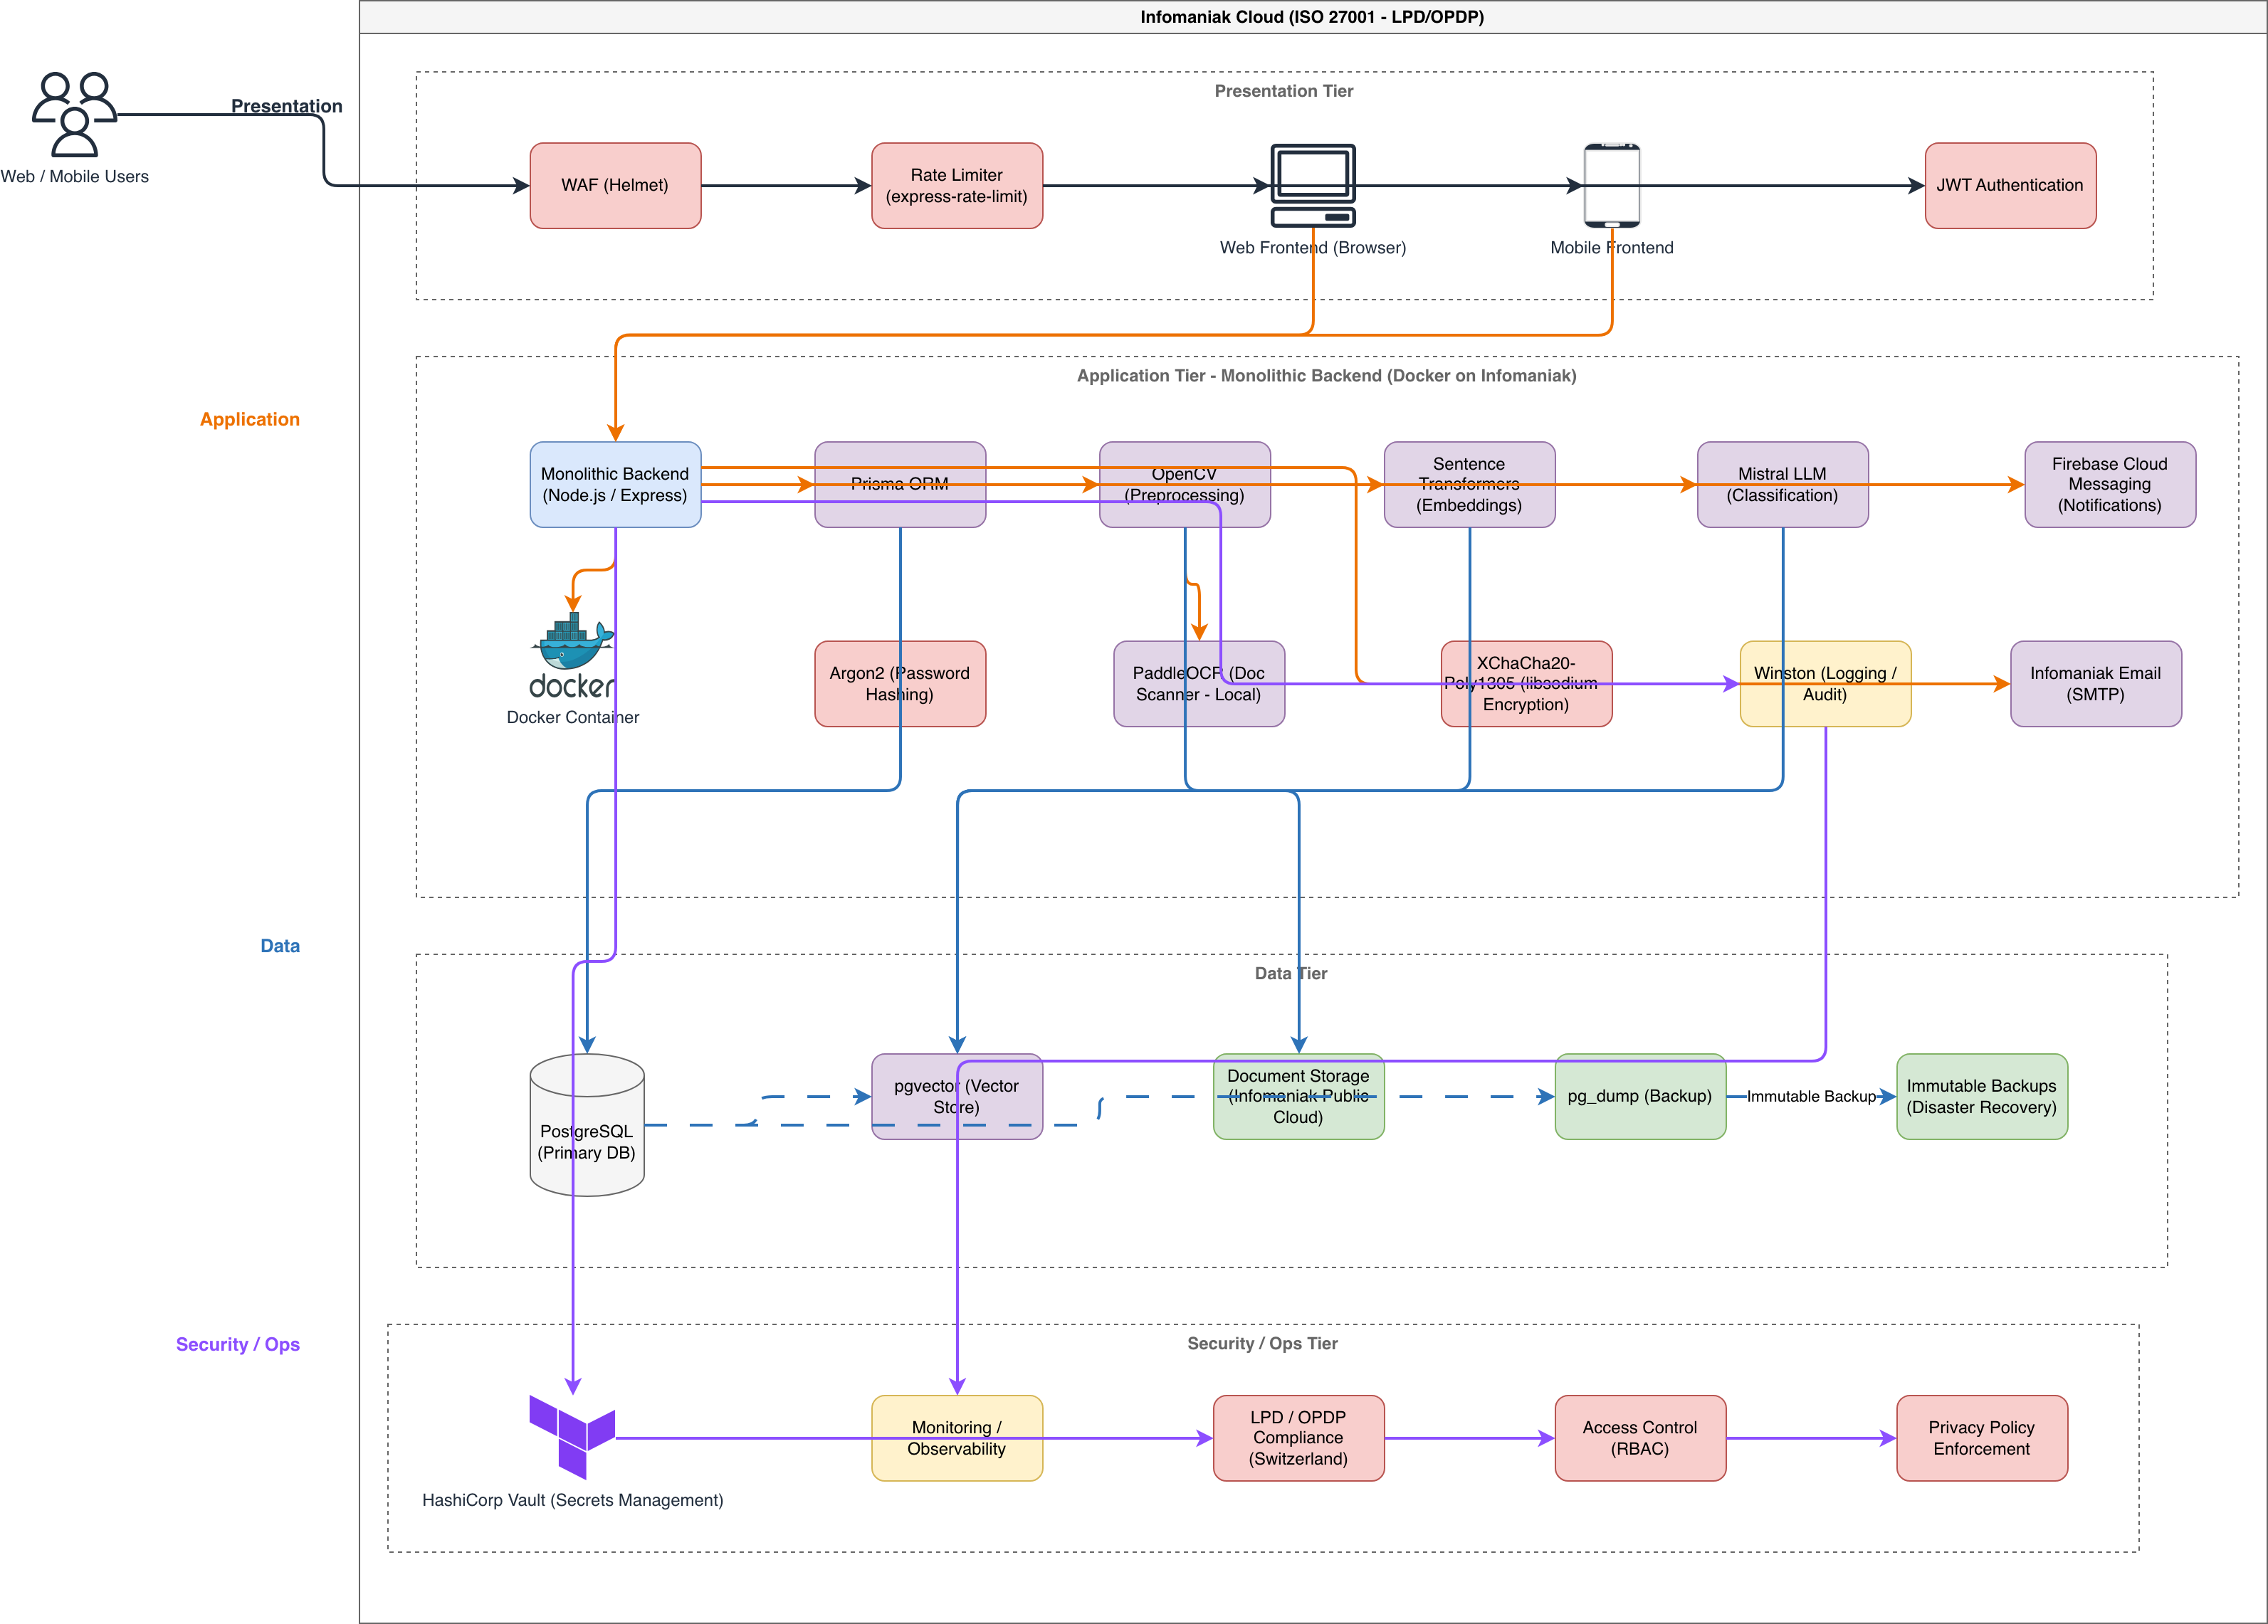2268x1624 pixels.
Task: Select the Web Frontend computer icon
Action: point(1313,185)
